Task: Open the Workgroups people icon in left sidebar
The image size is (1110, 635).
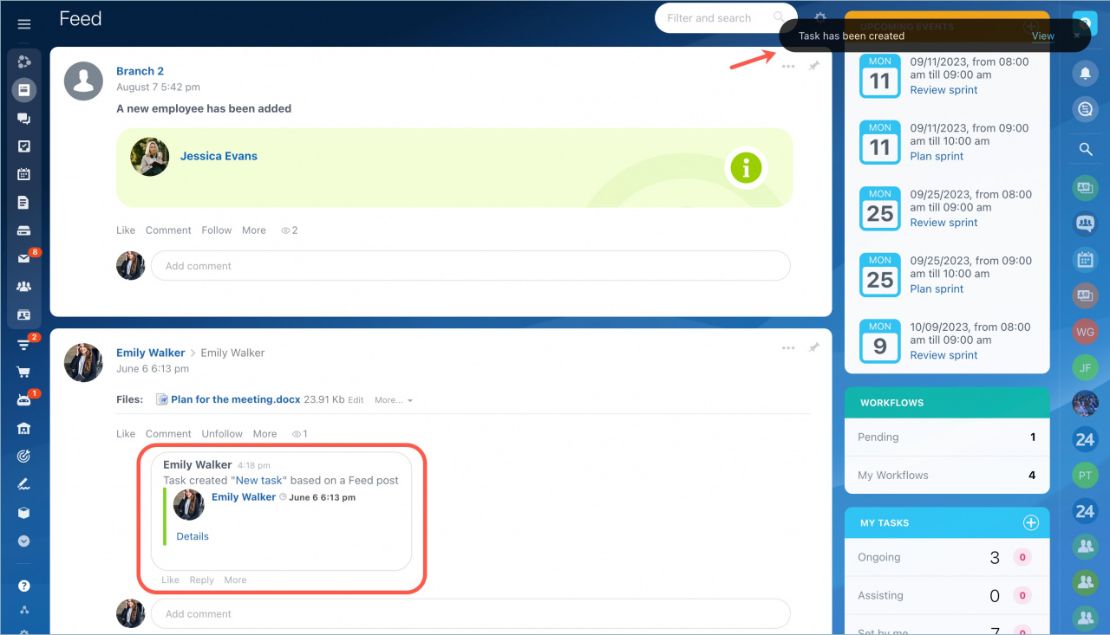Action: point(23,287)
